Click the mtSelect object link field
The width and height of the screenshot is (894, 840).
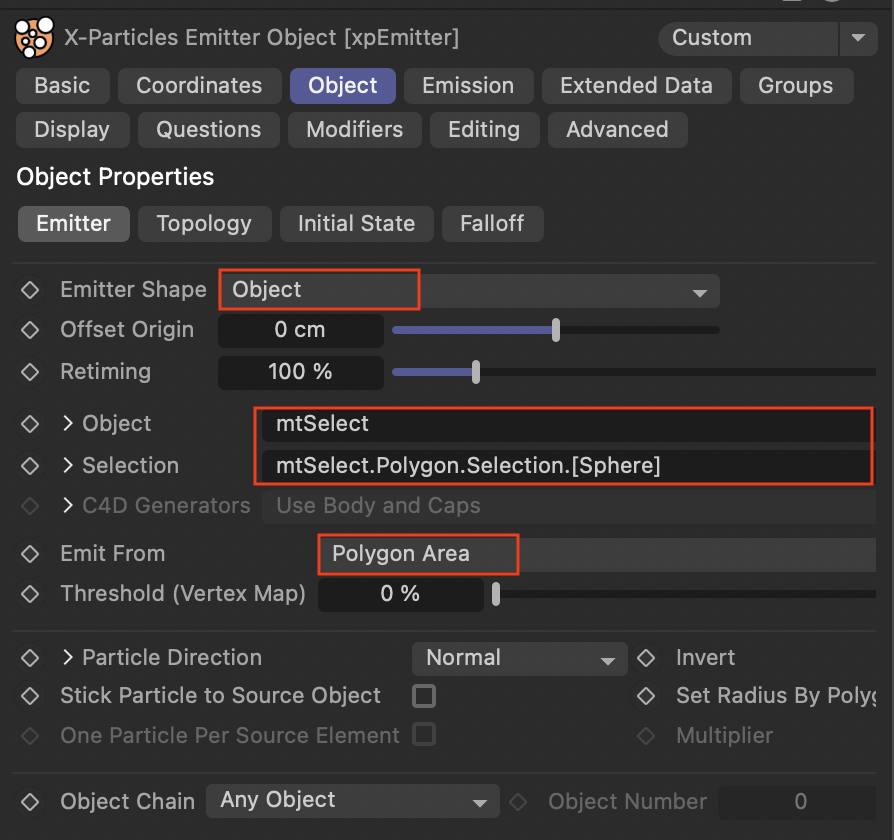pyautogui.click(x=568, y=424)
